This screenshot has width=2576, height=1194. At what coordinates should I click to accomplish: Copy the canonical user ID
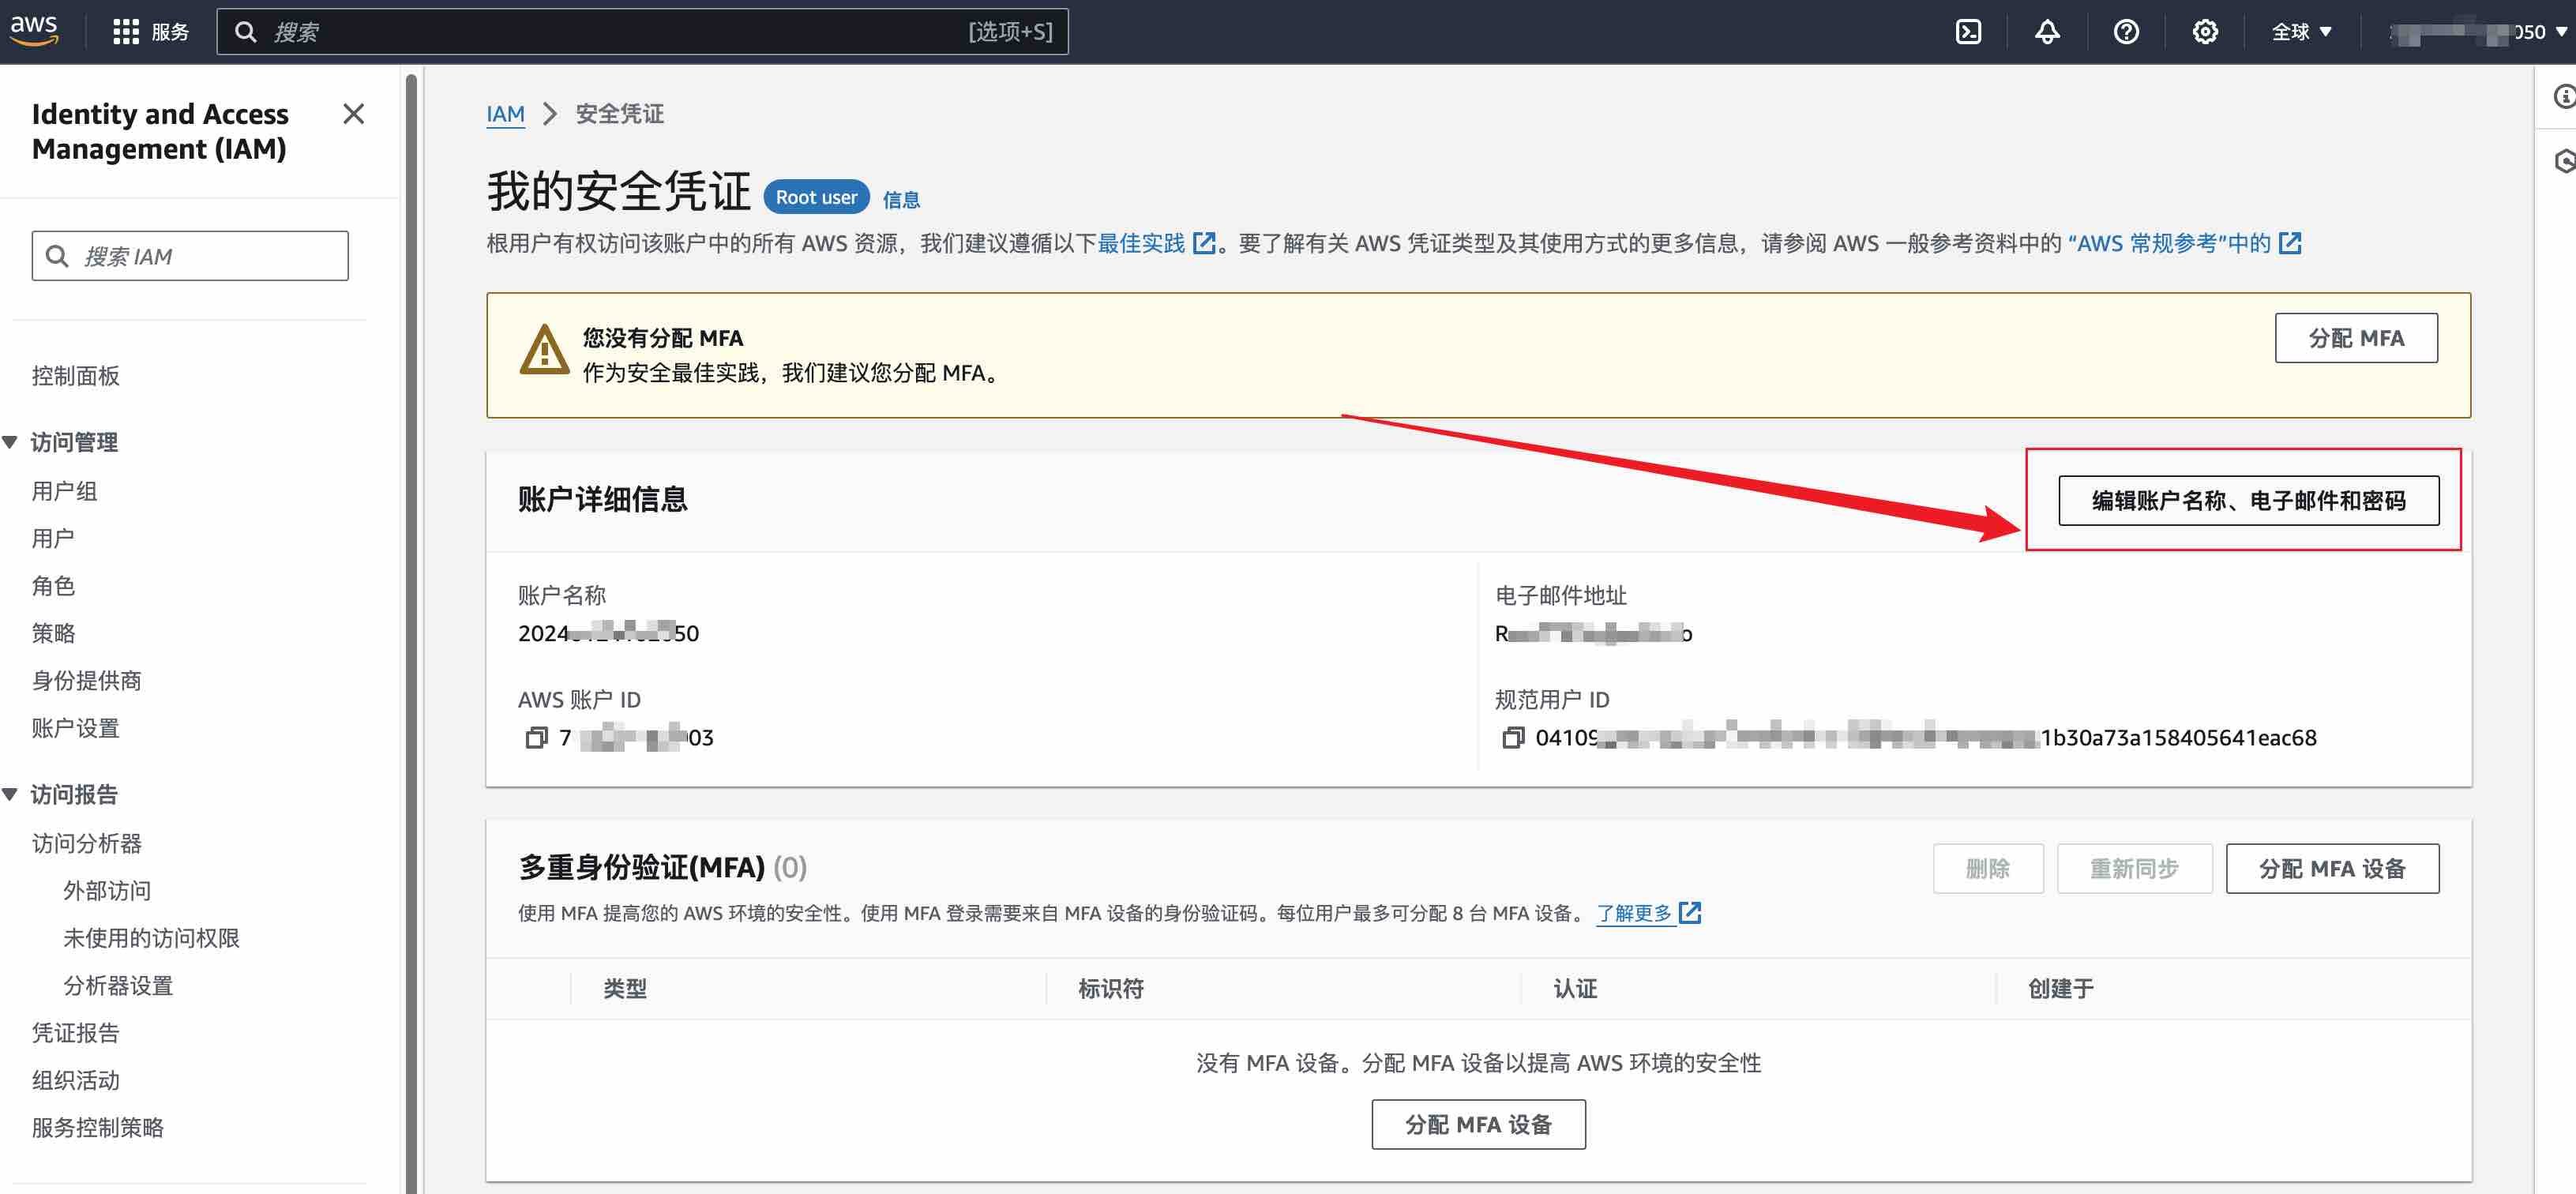[x=1513, y=738]
